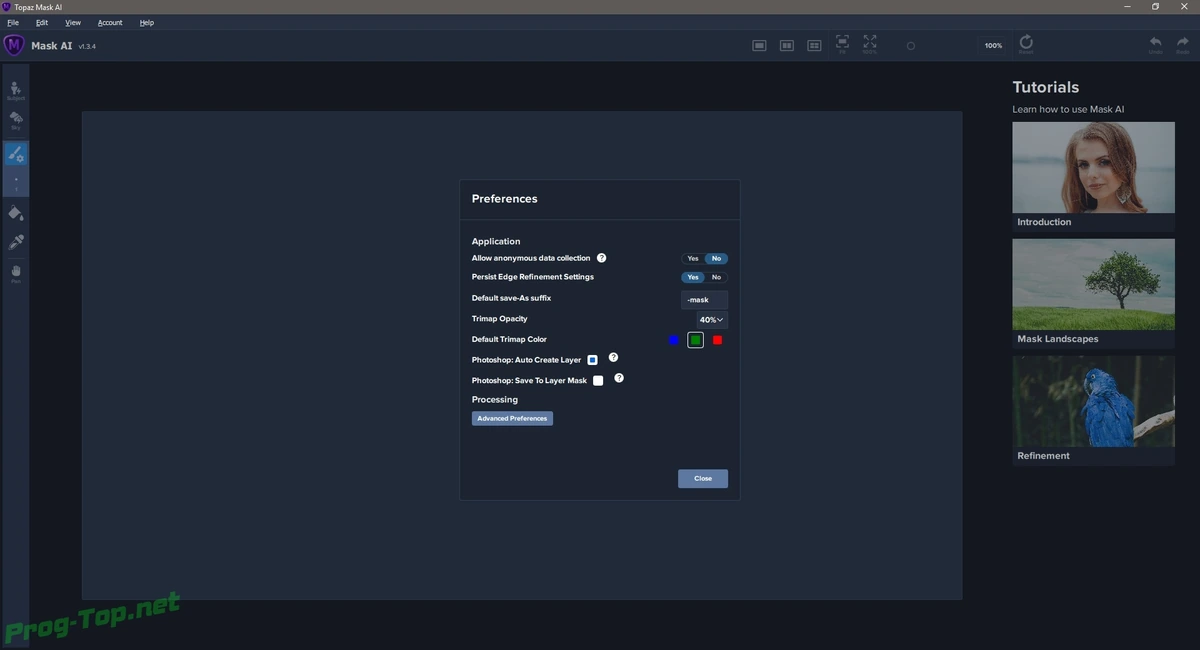Click the Preferences dialog title
The width and height of the screenshot is (1200, 650).
click(505, 199)
